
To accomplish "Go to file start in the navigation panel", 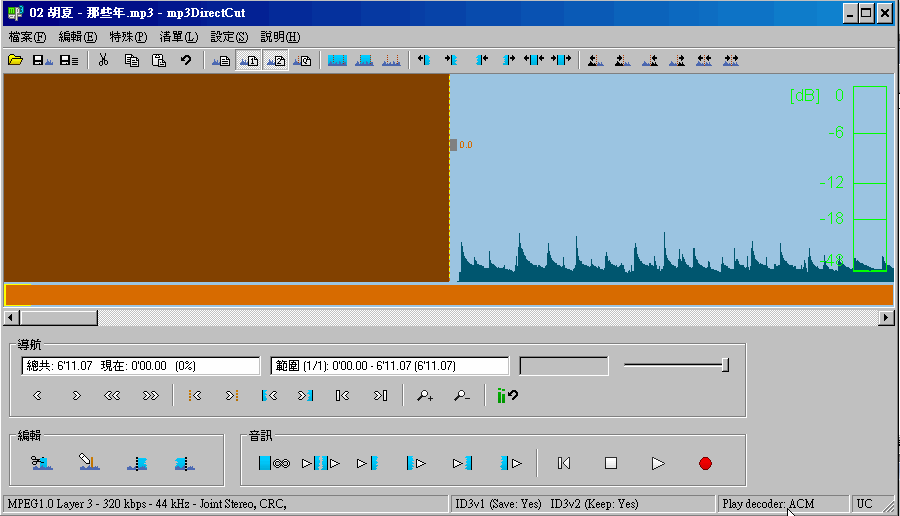I will pos(342,395).
